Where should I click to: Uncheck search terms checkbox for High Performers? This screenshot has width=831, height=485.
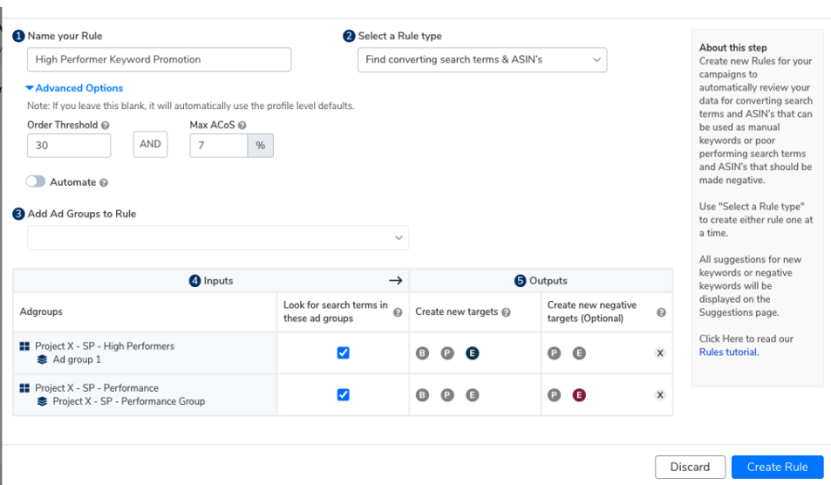(x=343, y=352)
